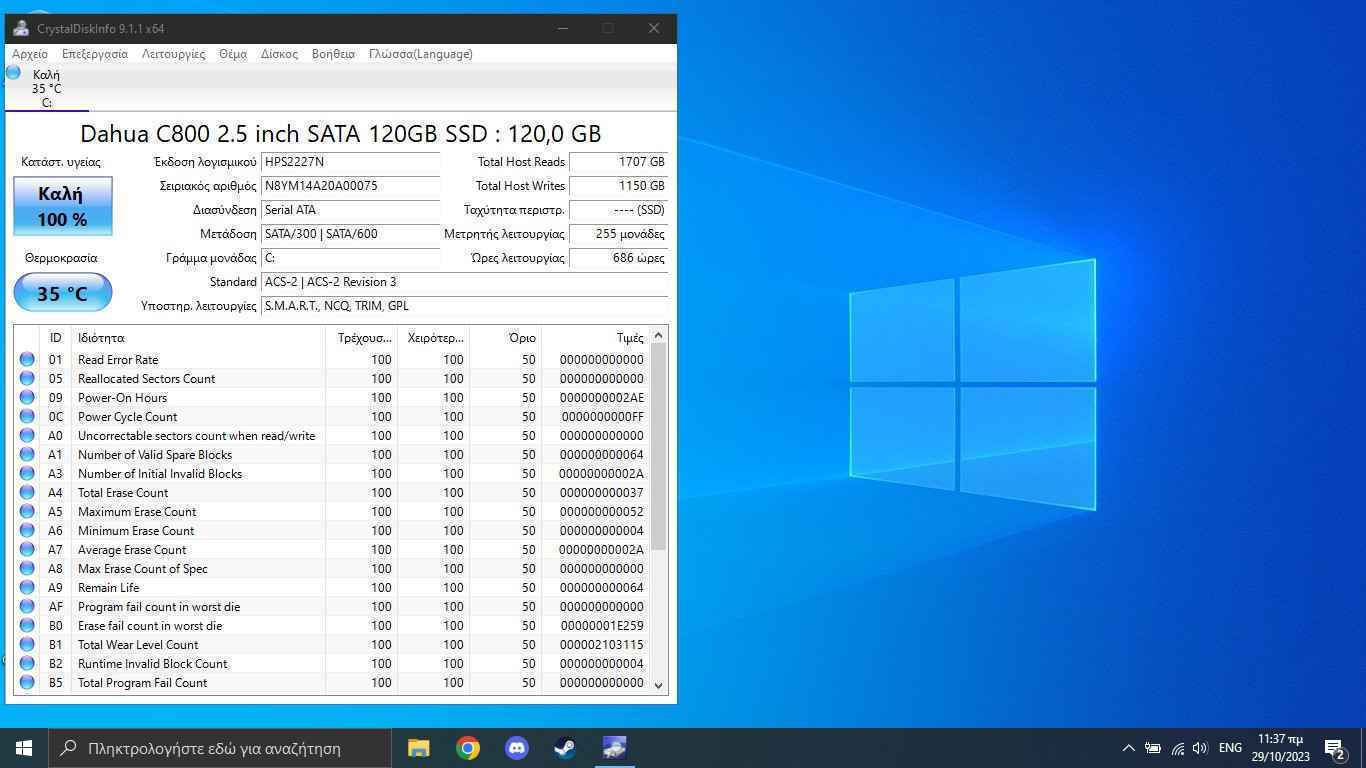Click the status orb for Remain Life
Image resolution: width=1366 pixels, height=768 pixels.
click(27, 587)
